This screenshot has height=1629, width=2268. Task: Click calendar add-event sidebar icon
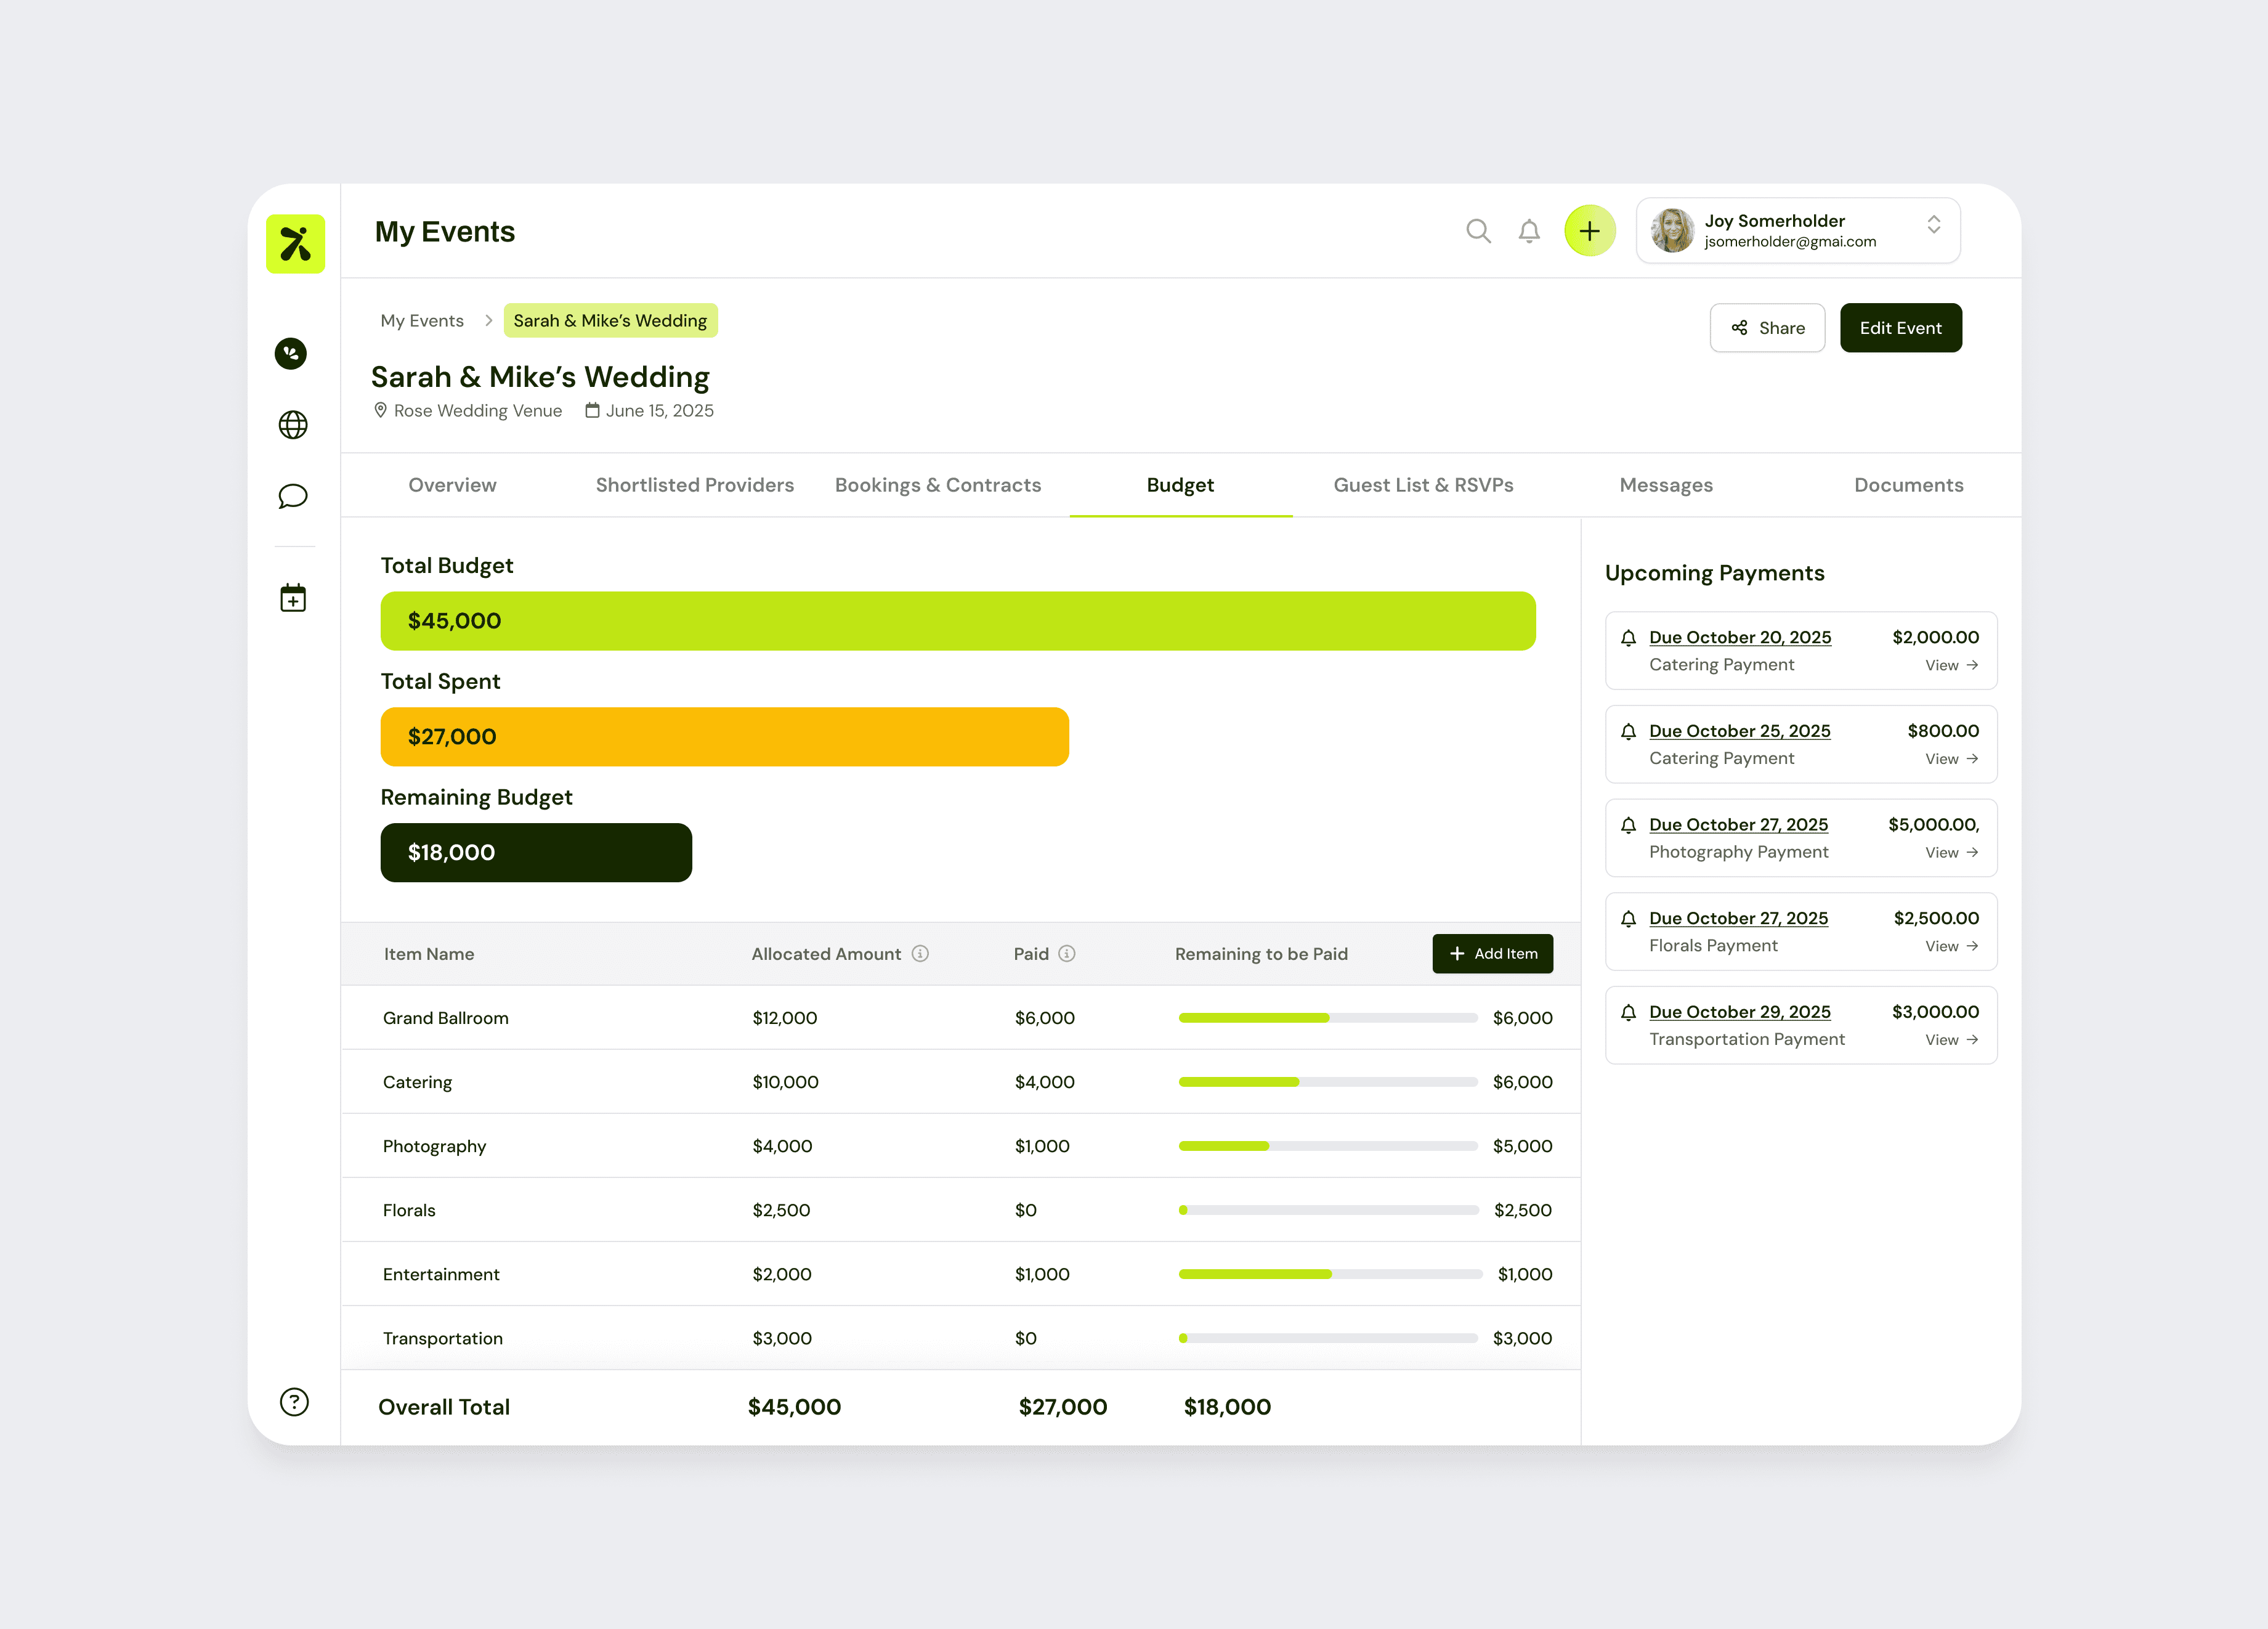click(x=292, y=598)
